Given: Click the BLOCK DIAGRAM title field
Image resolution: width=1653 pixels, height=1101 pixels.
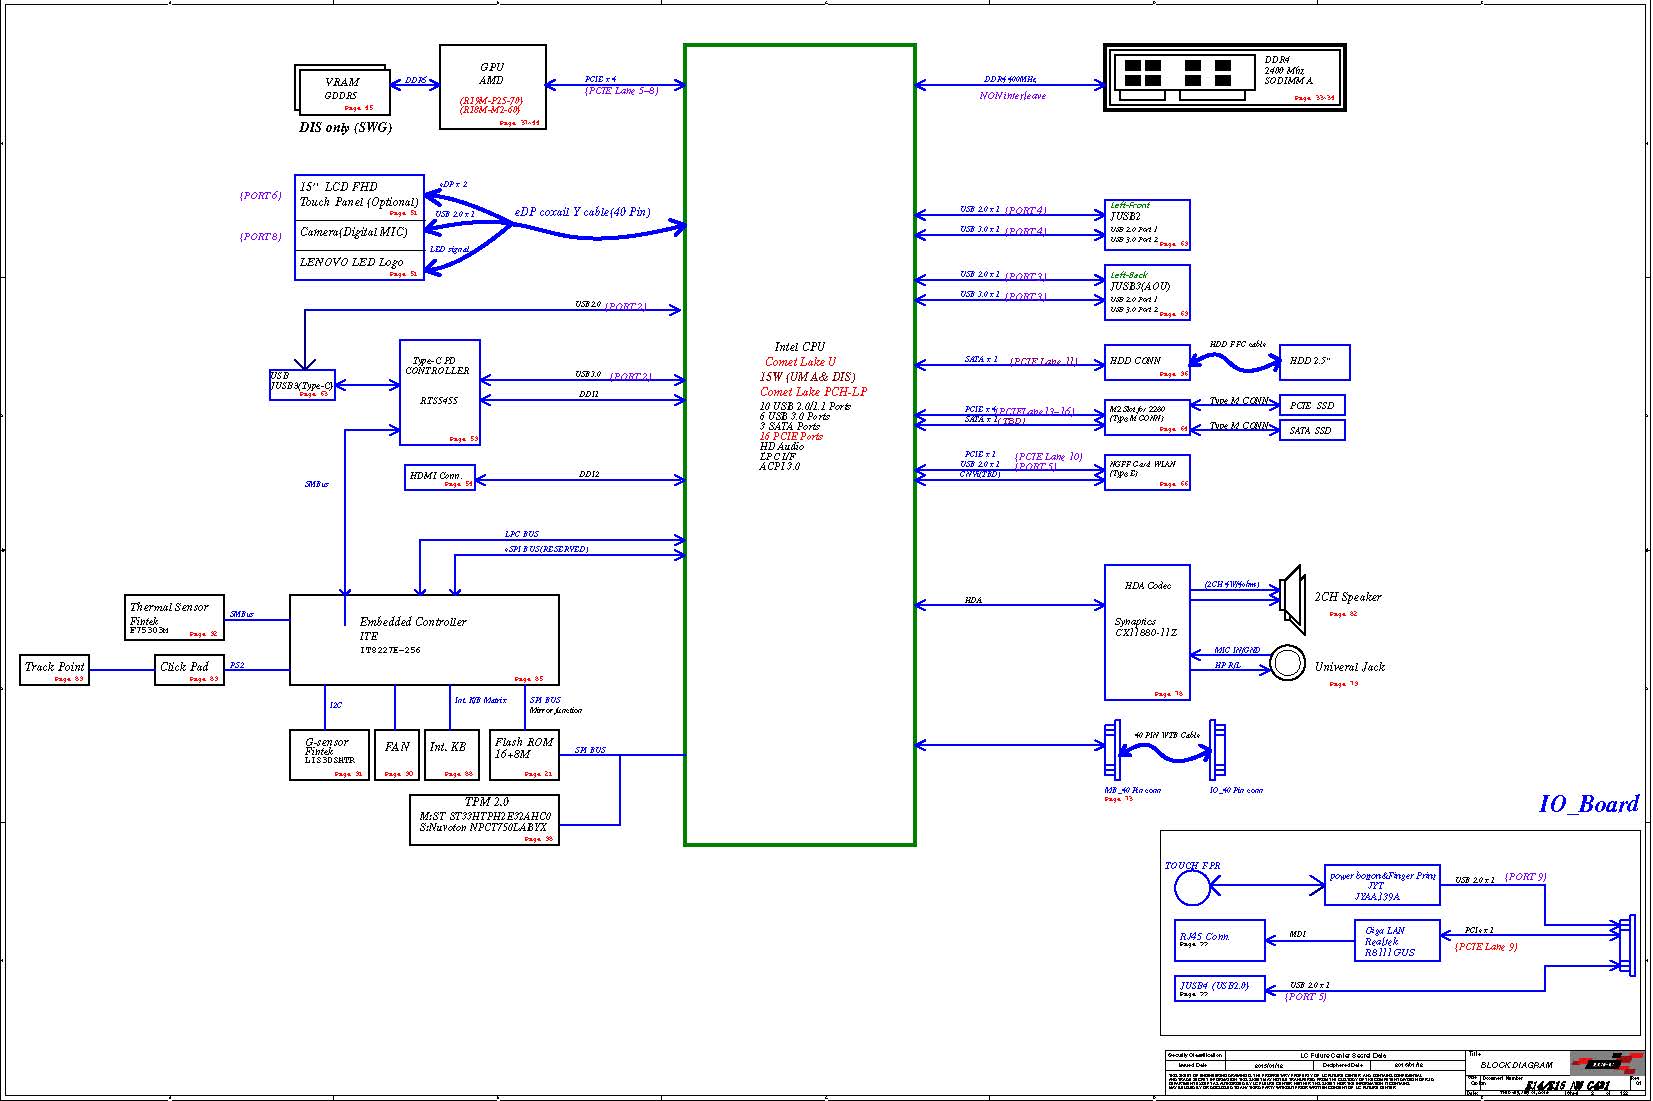Looking at the screenshot, I should point(1517,1065).
